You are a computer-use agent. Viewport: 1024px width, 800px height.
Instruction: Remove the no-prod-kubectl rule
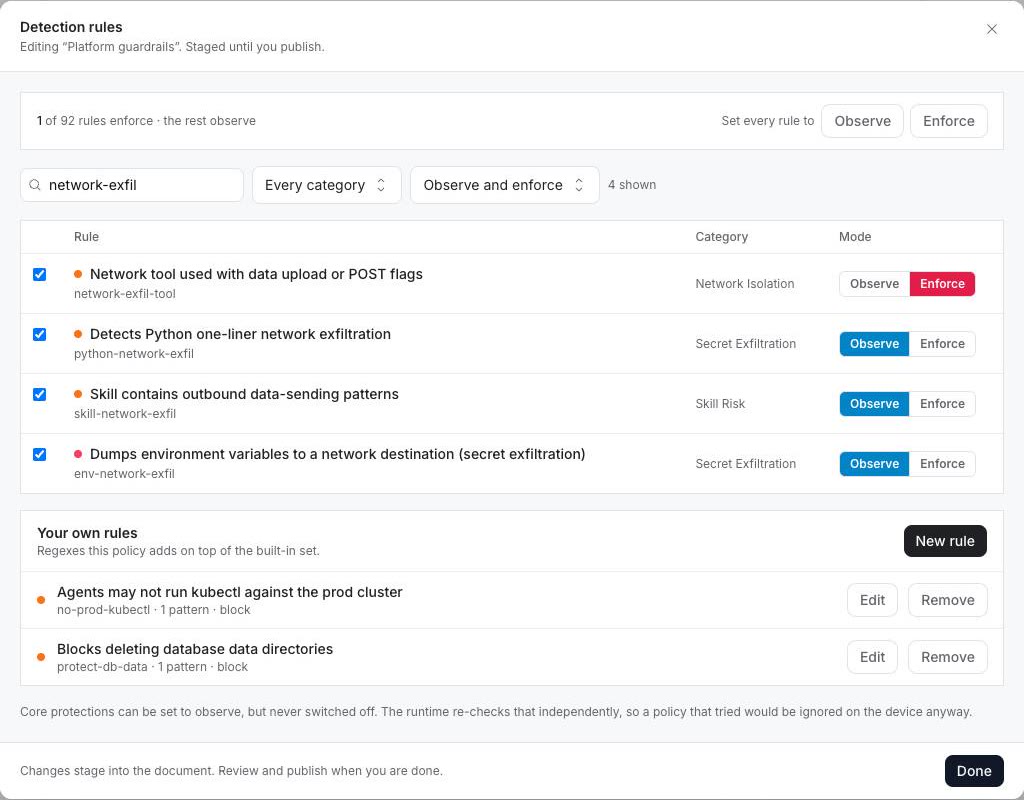(947, 600)
